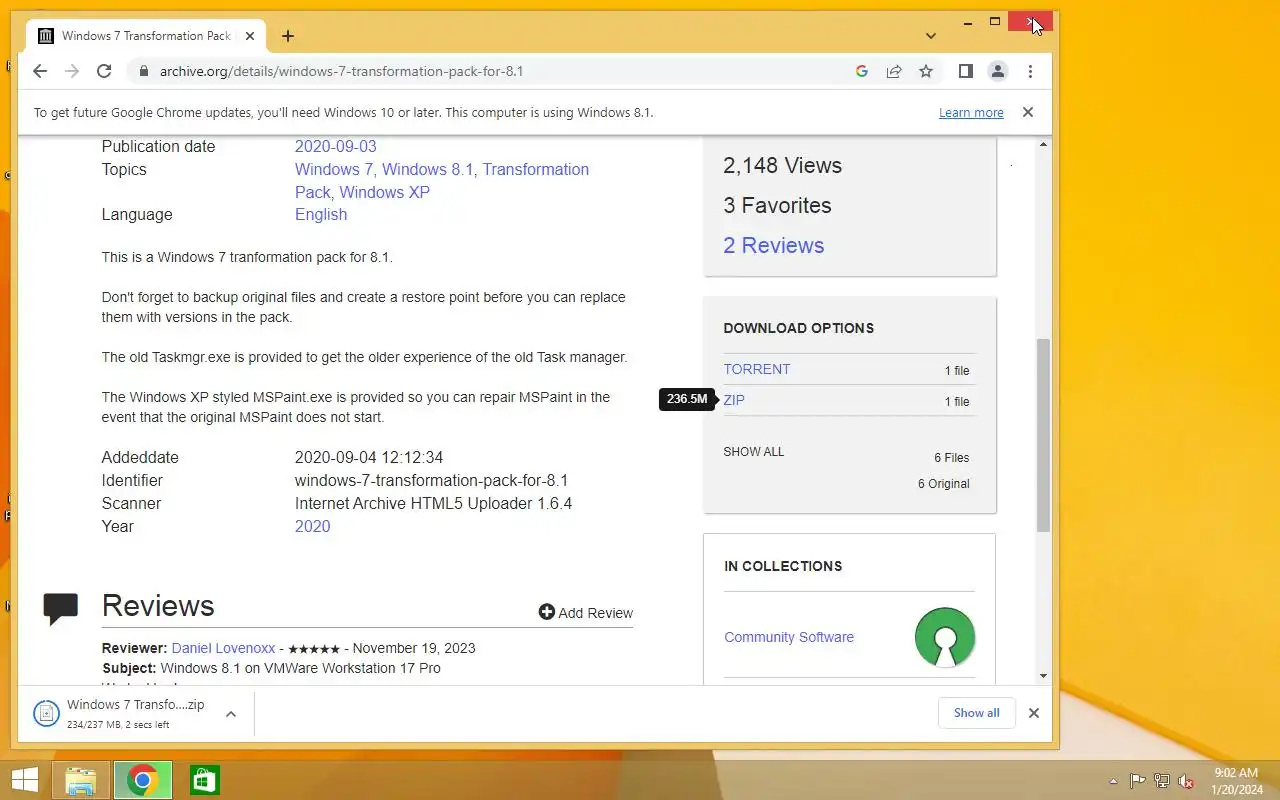
Task: Open the taskbar clock 9:02 AM
Action: pyautogui.click(x=1235, y=781)
